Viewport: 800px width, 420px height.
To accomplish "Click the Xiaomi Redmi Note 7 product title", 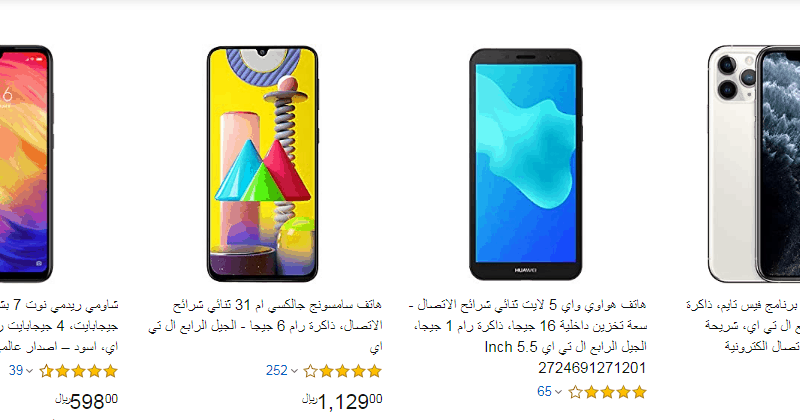I will click(x=59, y=326).
